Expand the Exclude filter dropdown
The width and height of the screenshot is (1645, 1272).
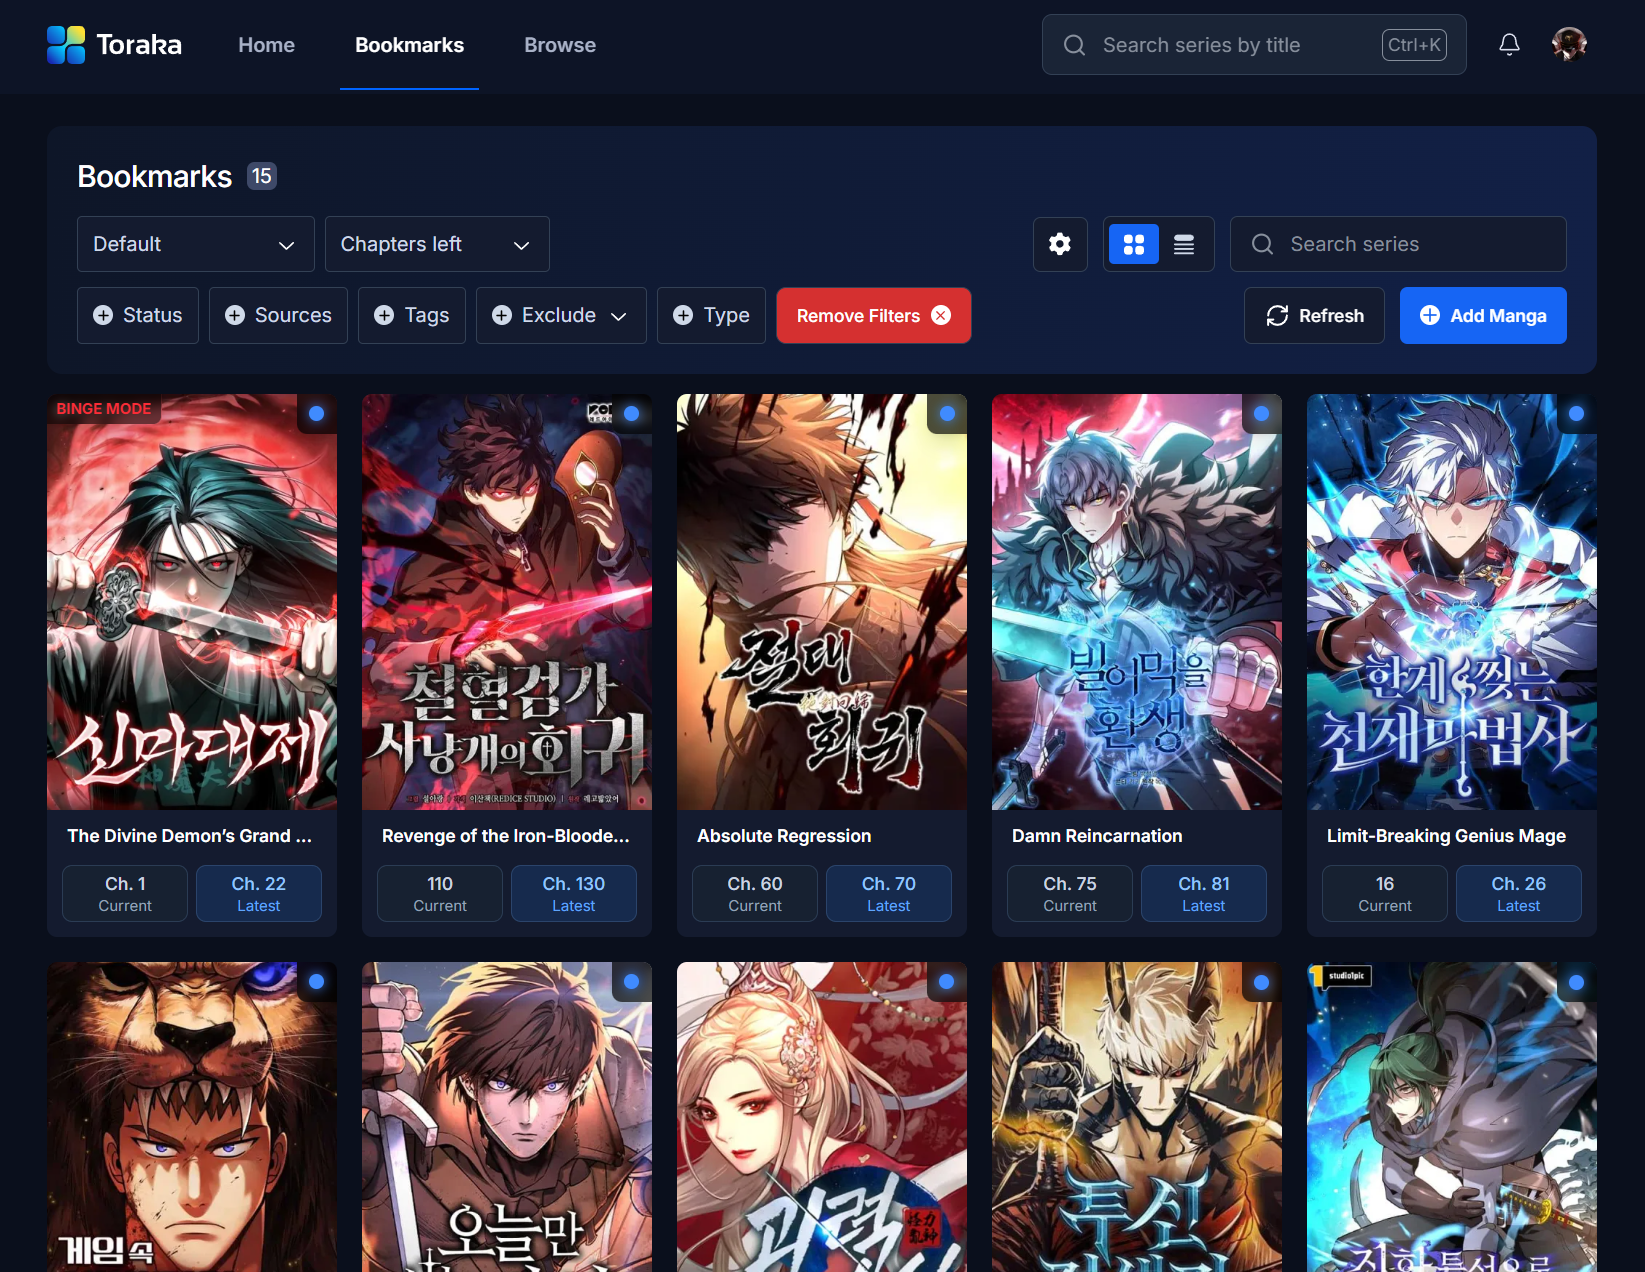click(561, 316)
